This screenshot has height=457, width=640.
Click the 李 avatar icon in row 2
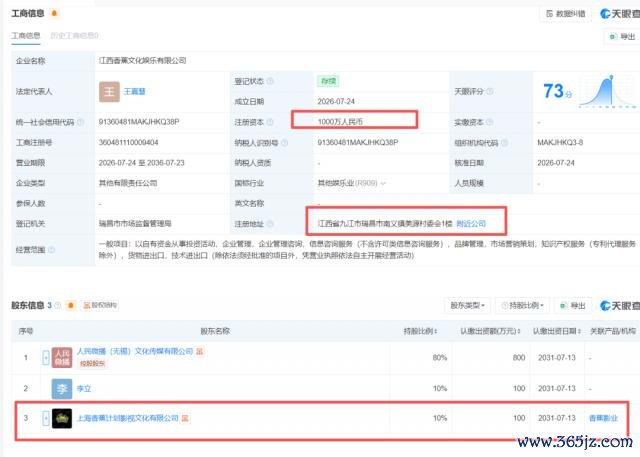pyautogui.click(x=62, y=388)
